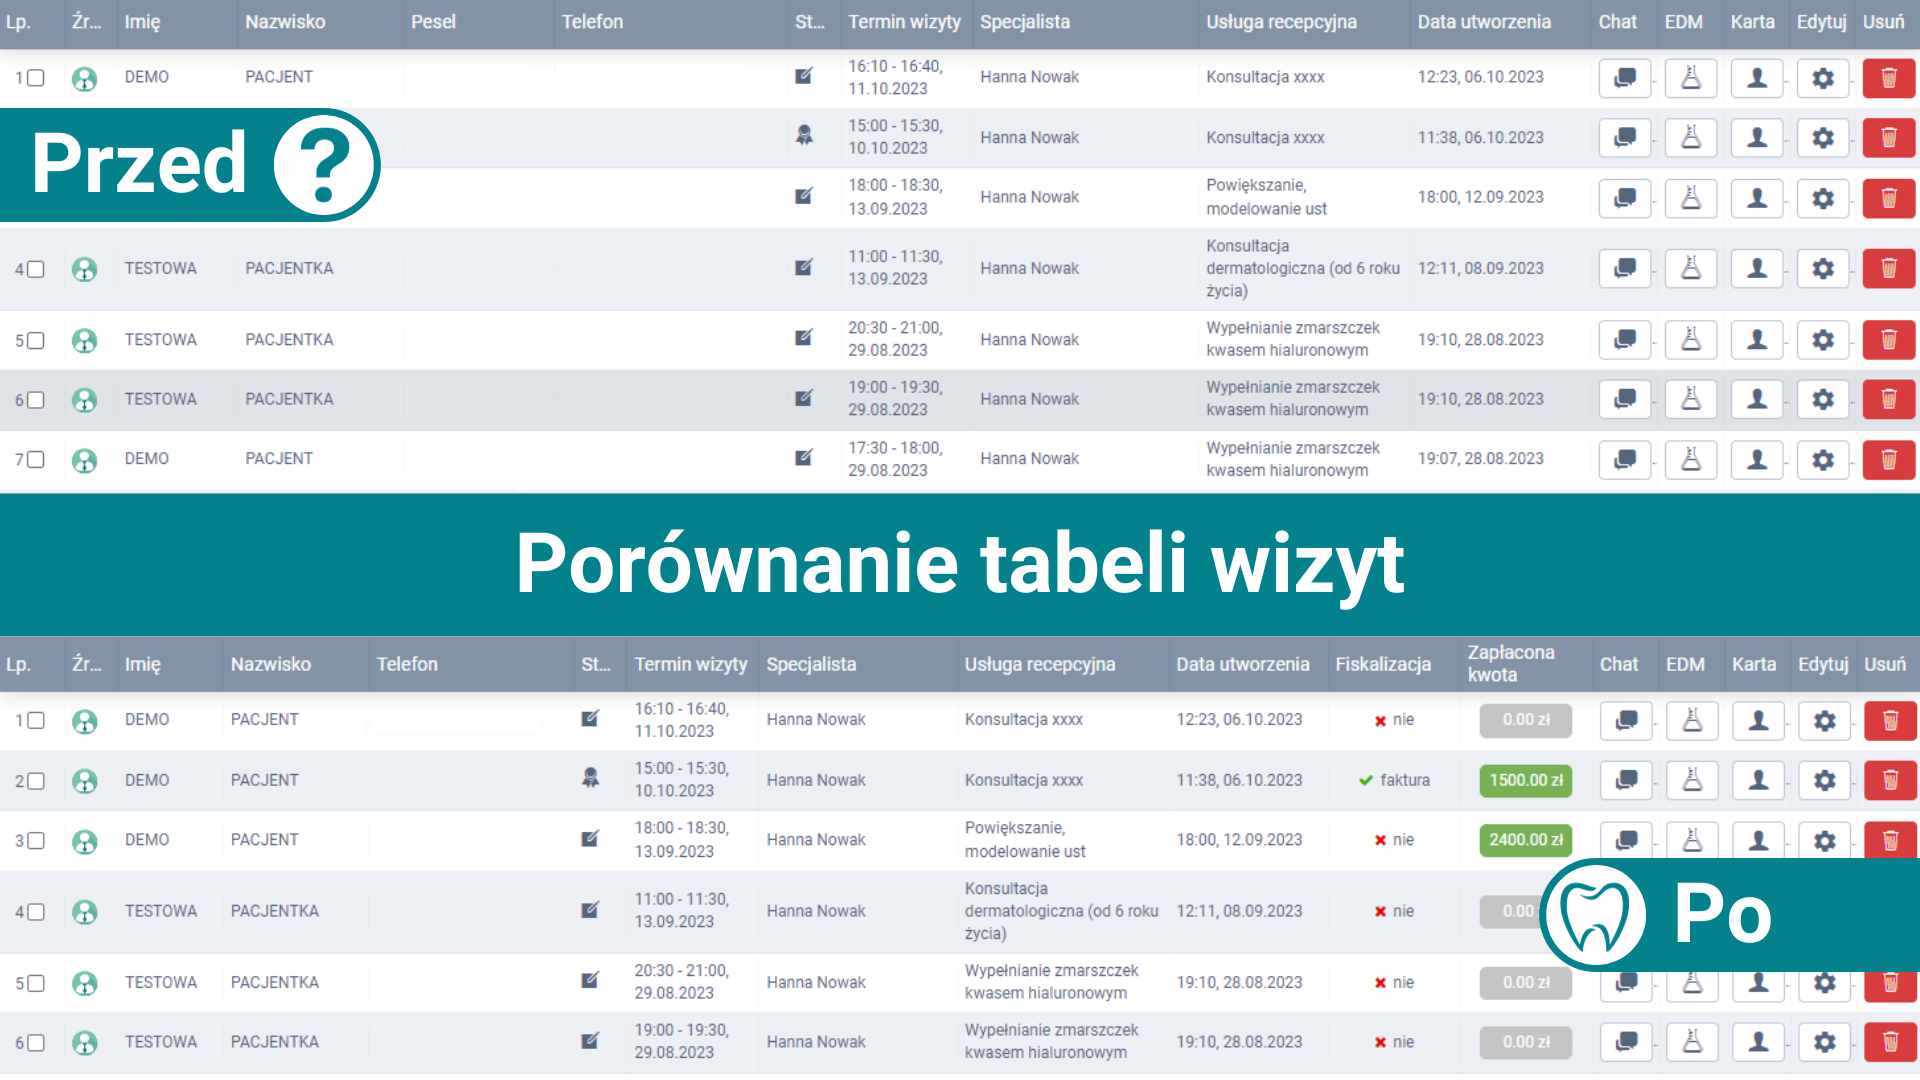Open patient card for 19:00 visit in Po table
The height and width of the screenshot is (1080, 1920).
pos(1759,1042)
